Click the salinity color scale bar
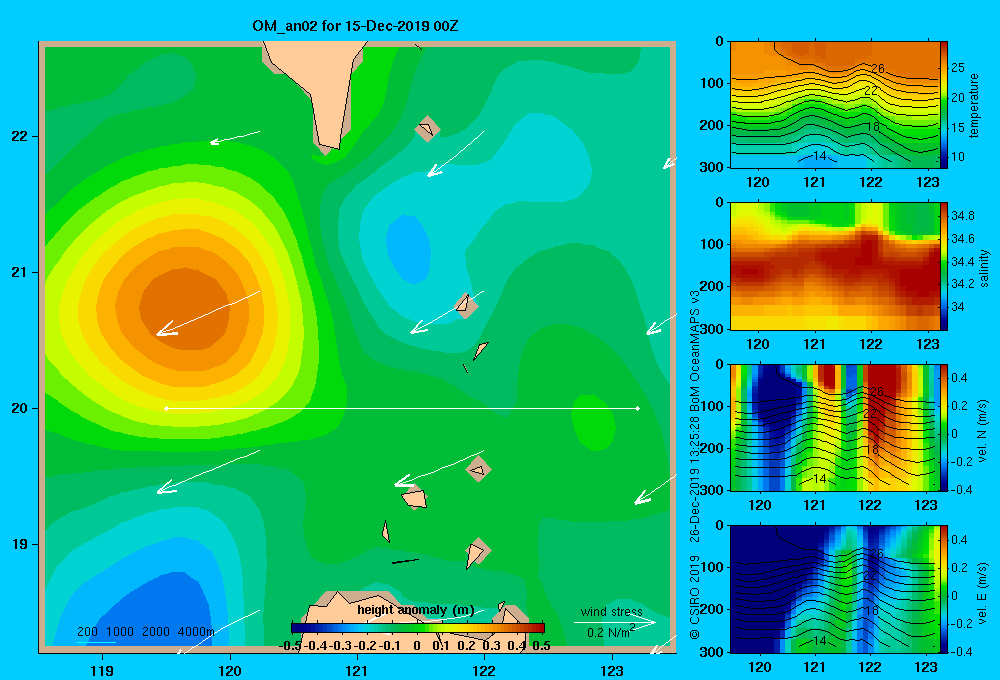The width and height of the screenshot is (1000, 680). [944, 266]
